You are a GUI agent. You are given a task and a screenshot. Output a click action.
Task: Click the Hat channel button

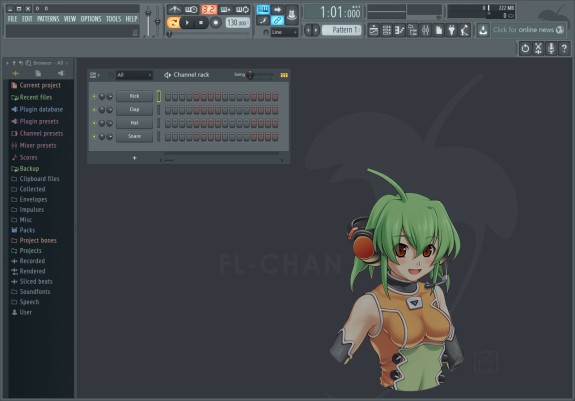[x=134, y=123]
